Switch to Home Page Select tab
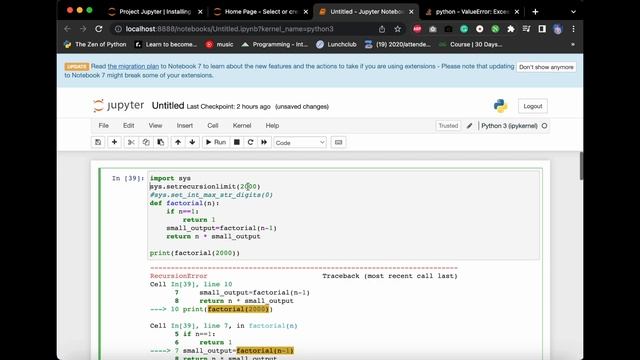640x360 pixels. point(261,12)
